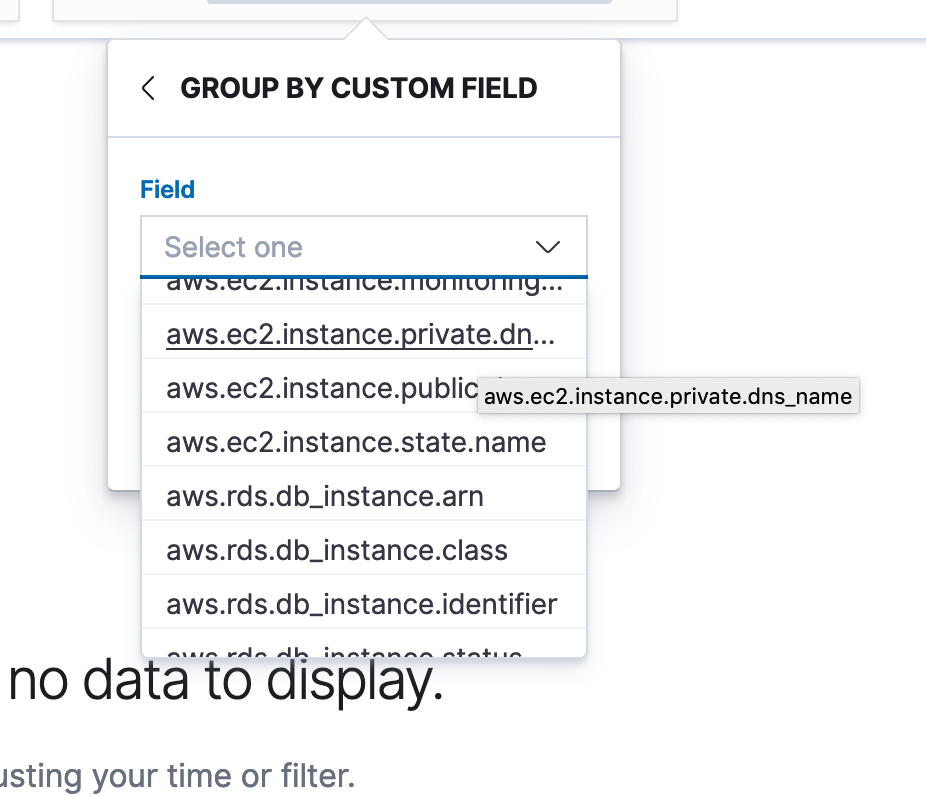Click the back chevron in the popover header
Image resolution: width=926 pixels, height=796 pixels.
[147, 88]
